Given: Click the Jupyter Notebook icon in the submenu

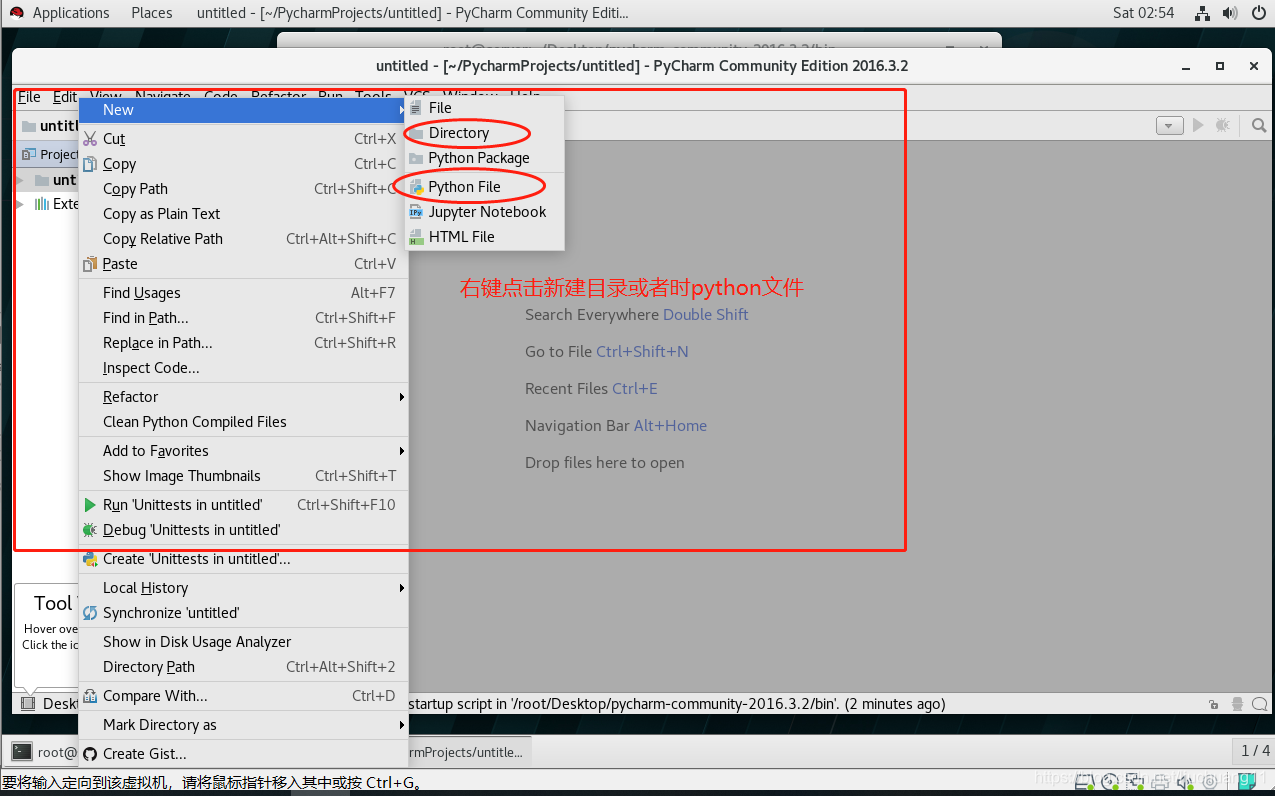Looking at the screenshot, I should pyautogui.click(x=416, y=212).
